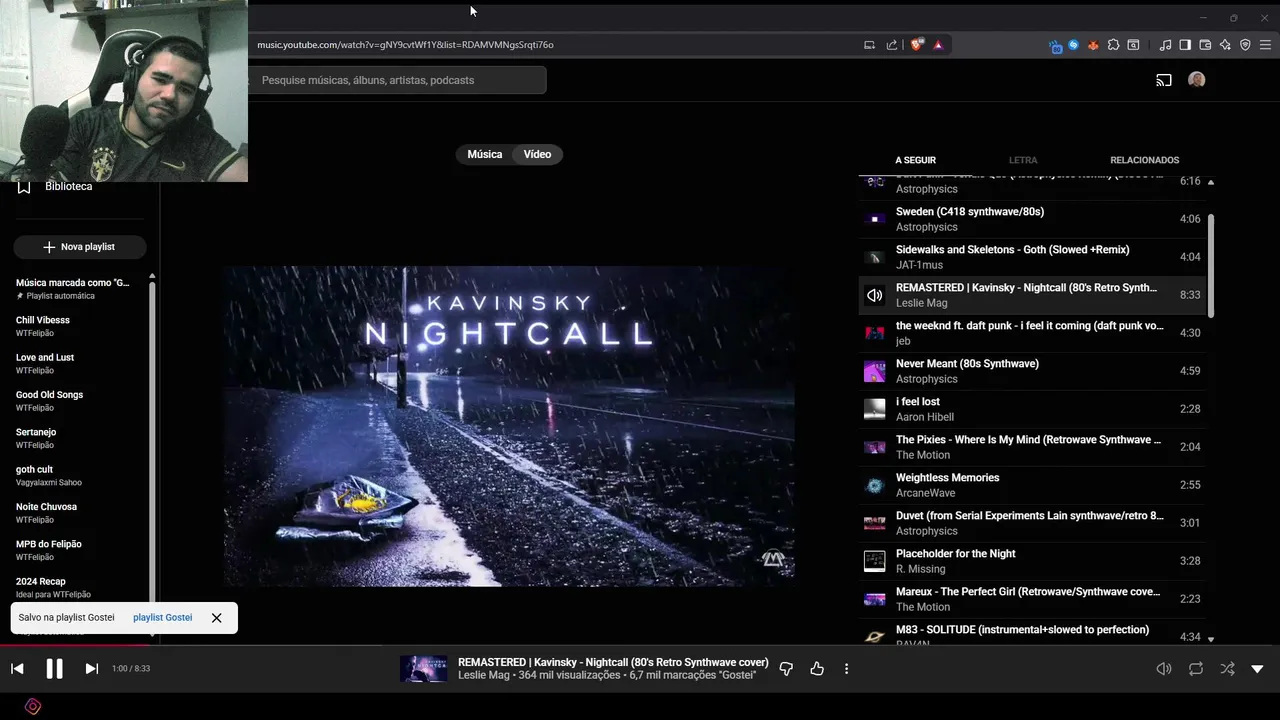
Task: Click the Brave Rewards triangle icon
Action: (x=938, y=45)
